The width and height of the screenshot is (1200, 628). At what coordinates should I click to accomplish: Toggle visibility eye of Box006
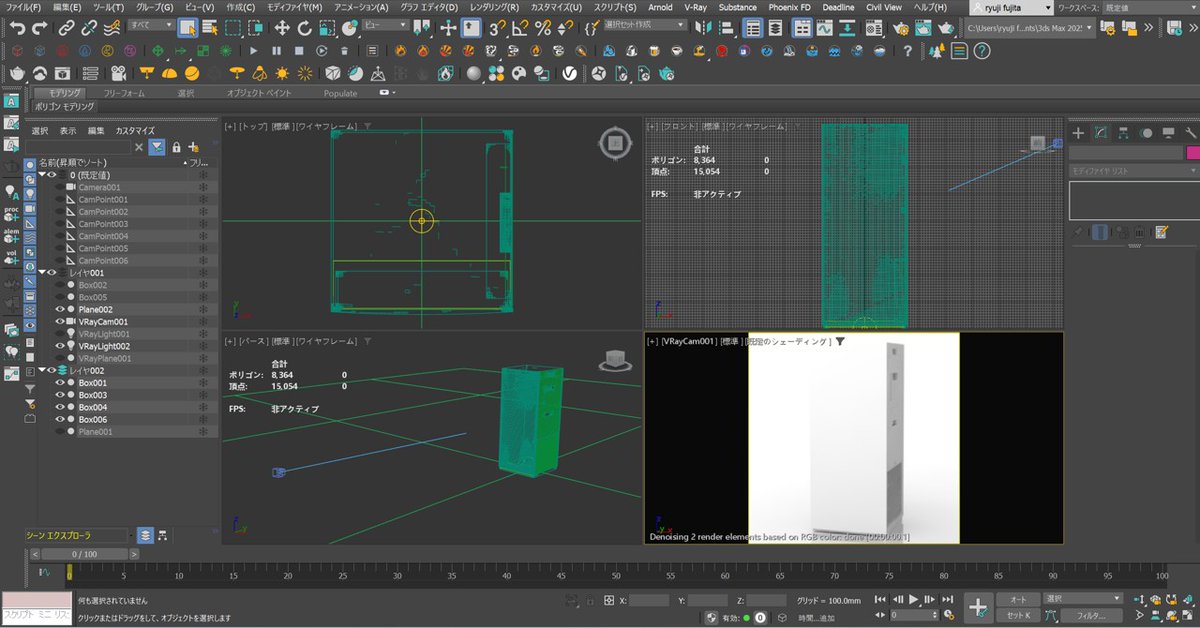60,420
